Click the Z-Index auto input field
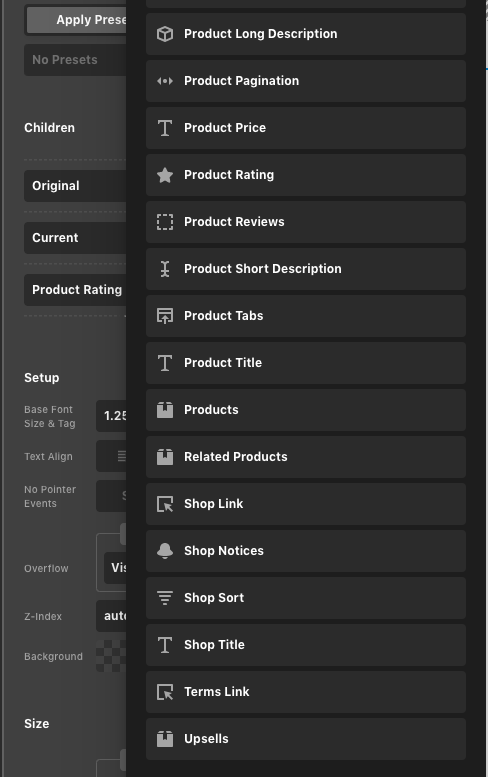The image size is (488, 777). point(111,616)
